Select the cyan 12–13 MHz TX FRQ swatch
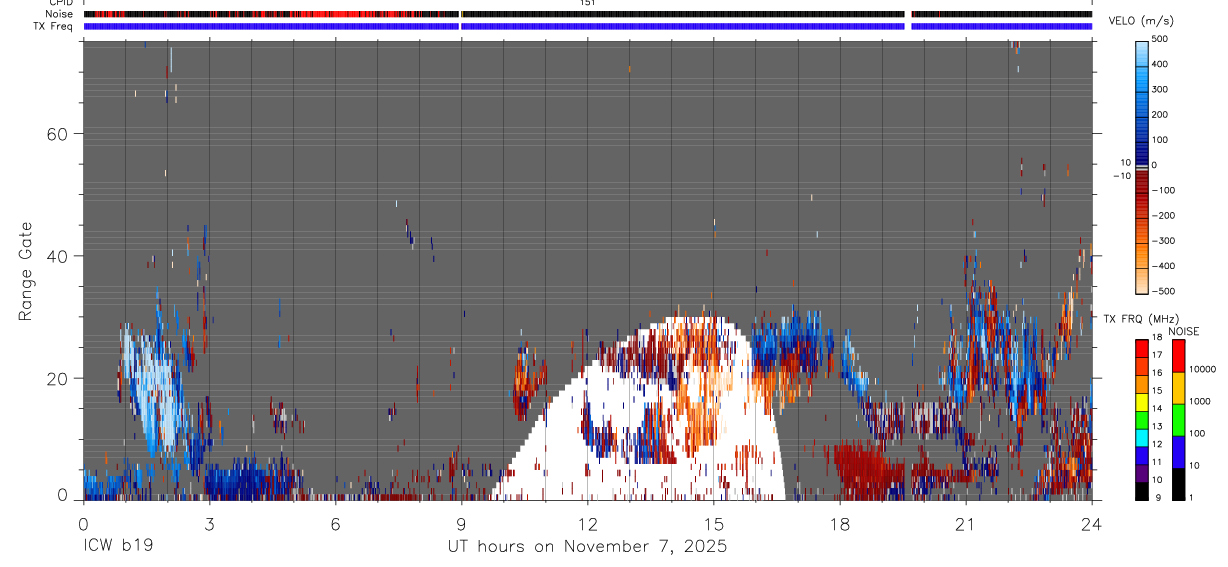 [1141, 437]
